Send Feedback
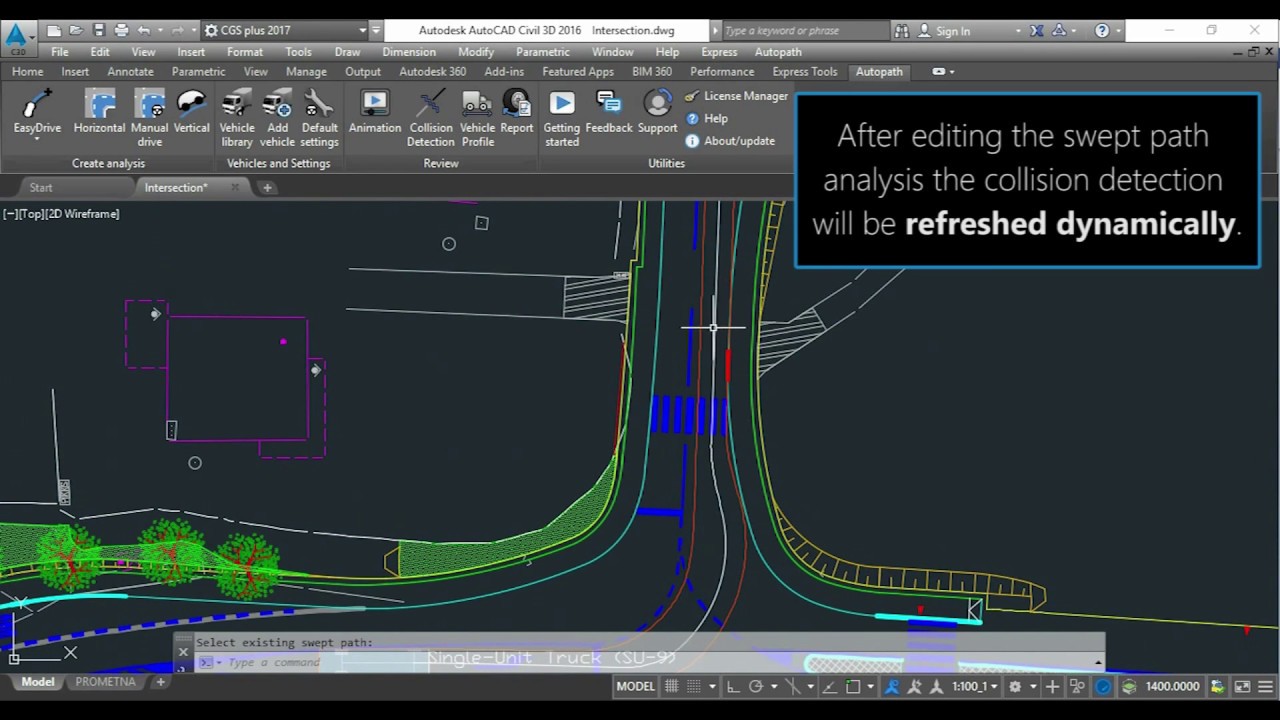Image resolution: width=1280 pixels, height=720 pixels. (609, 112)
